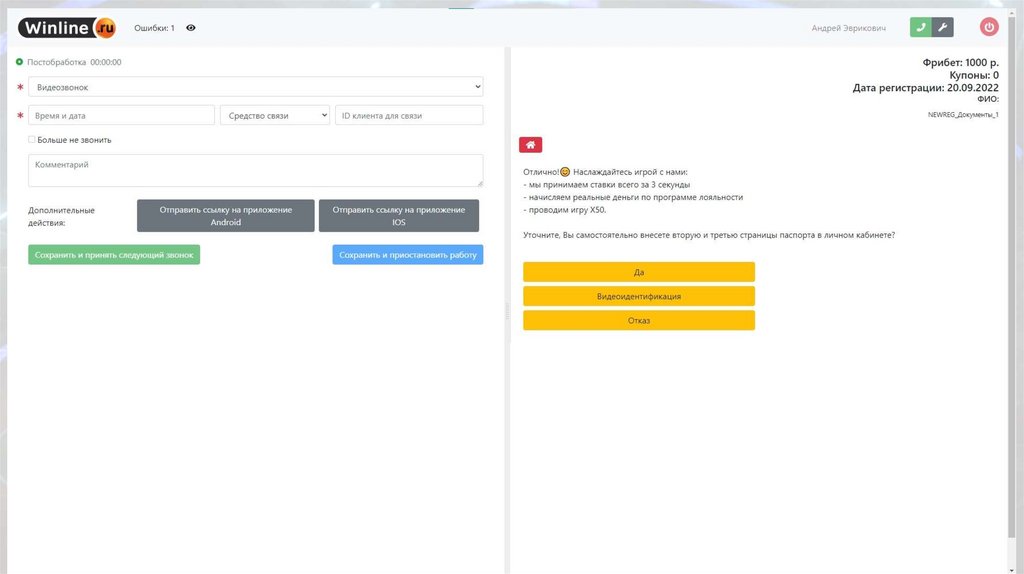Send the Android app link
1024x574 pixels.
click(x=226, y=216)
